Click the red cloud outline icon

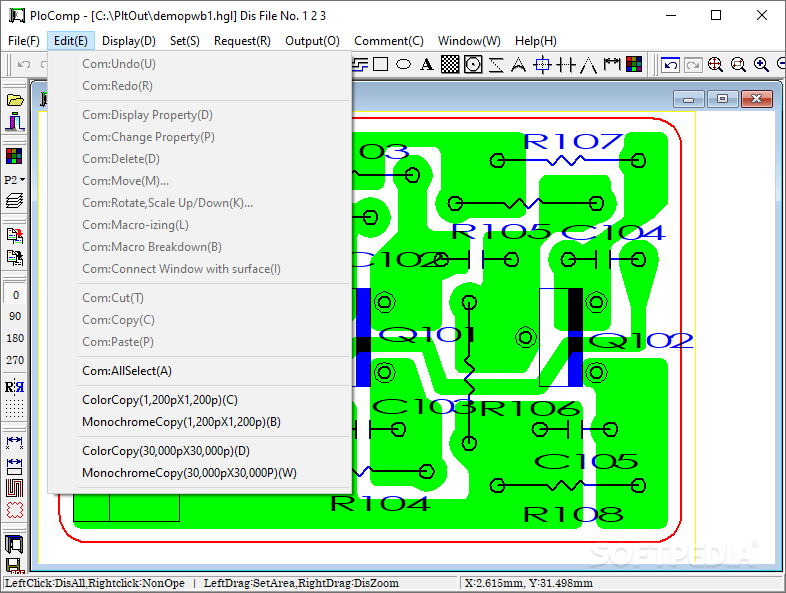tap(14, 510)
